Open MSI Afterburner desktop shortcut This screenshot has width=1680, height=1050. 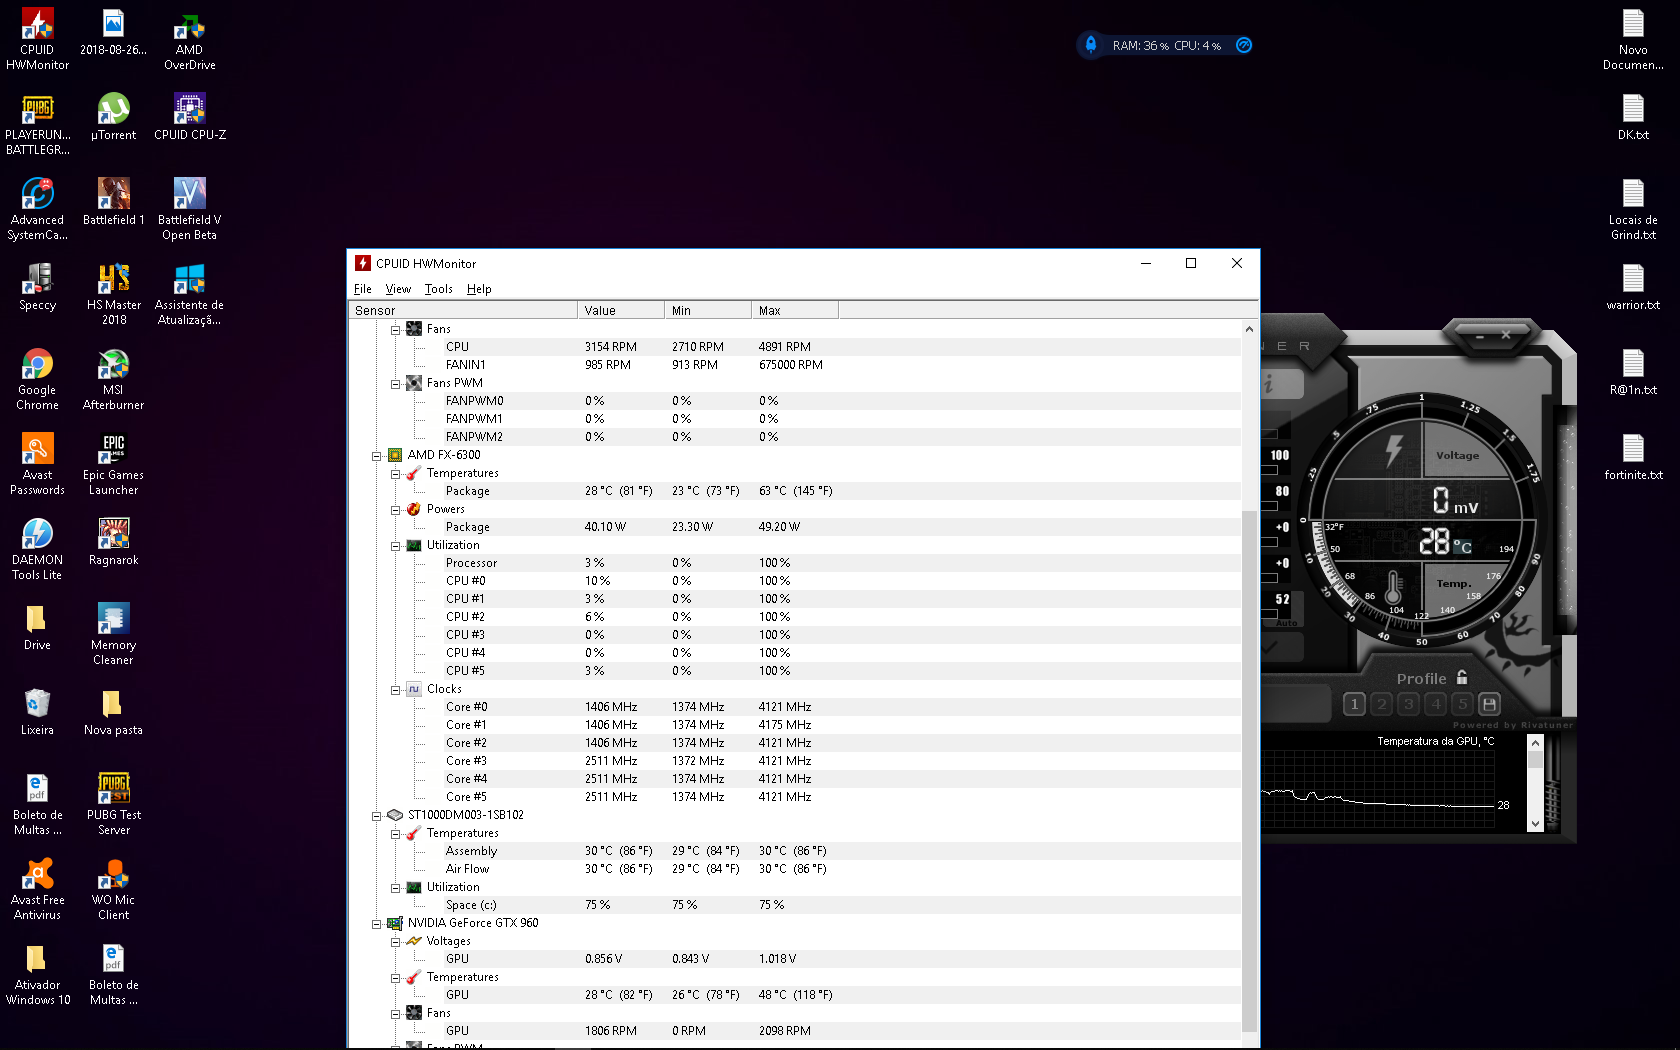point(113,380)
